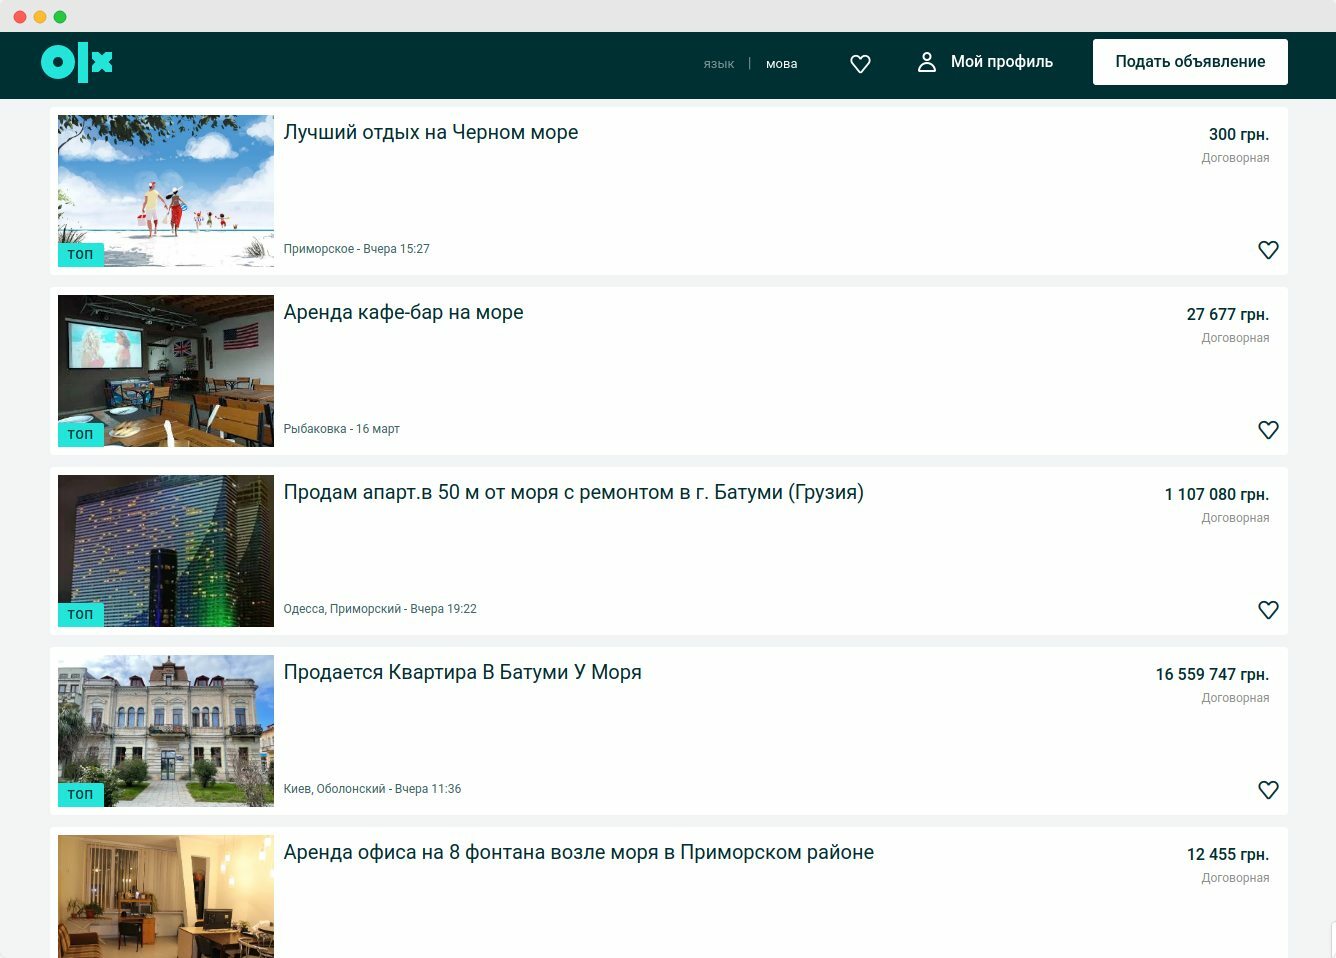The width and height of the screenshot is (1336, 958).
Task: Switch language to 'мова'
Action: 782,64
